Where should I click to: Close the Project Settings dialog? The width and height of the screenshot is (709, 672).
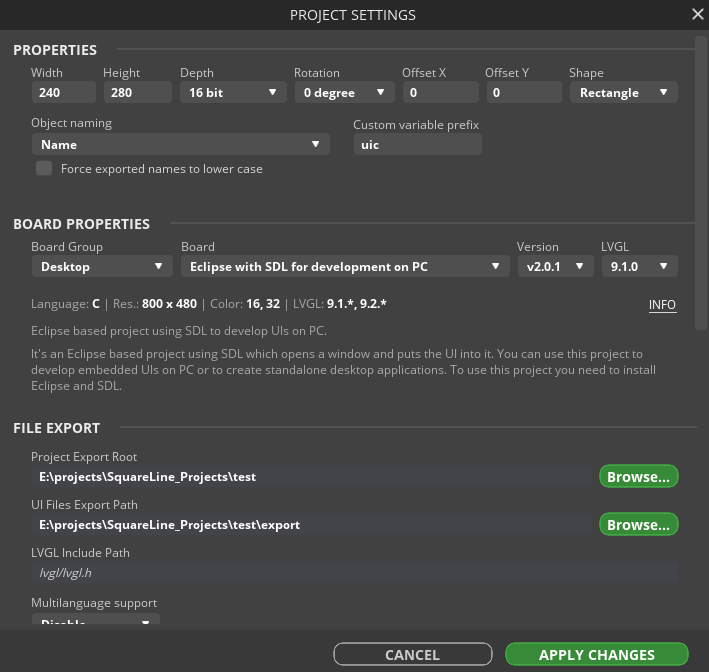pyautogui.click(x=697, y=14)
